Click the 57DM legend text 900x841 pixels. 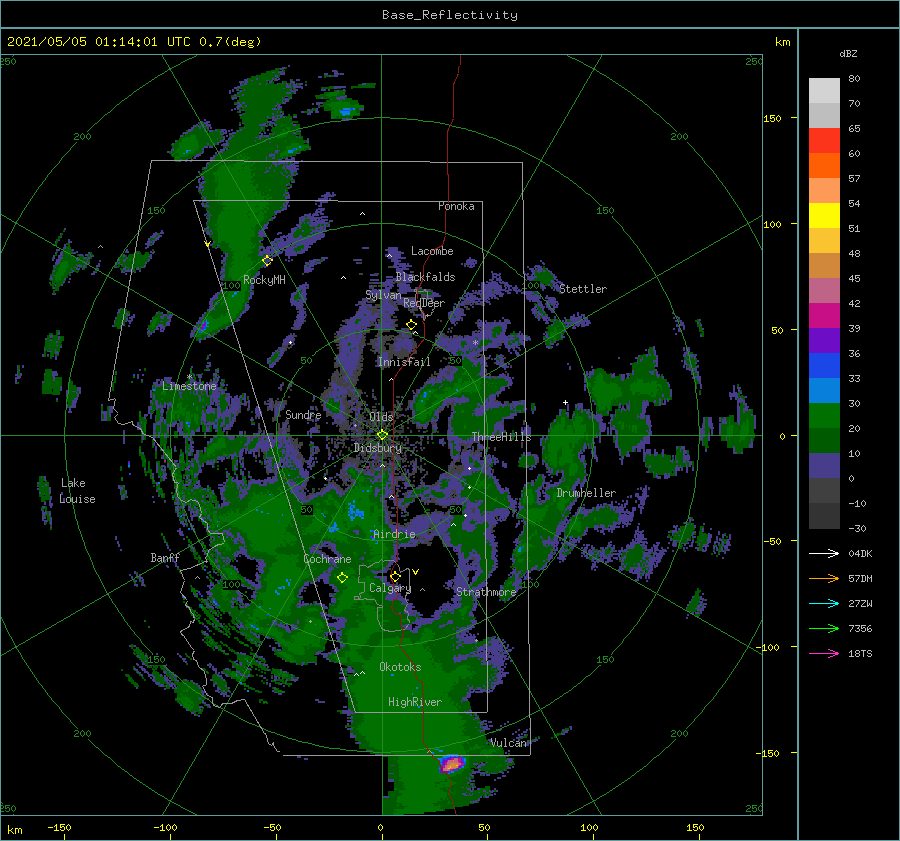[860, 579]
